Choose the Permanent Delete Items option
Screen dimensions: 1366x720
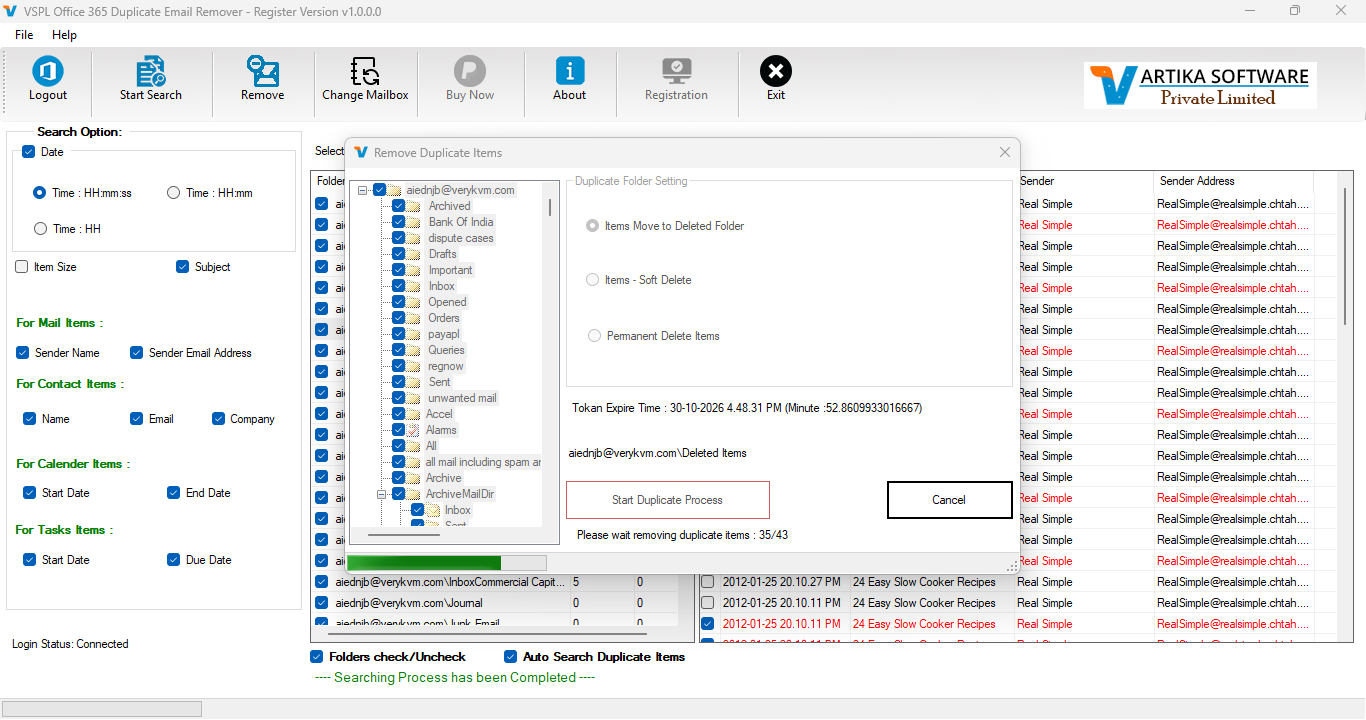pyautogui.click(x=594, y=336)
